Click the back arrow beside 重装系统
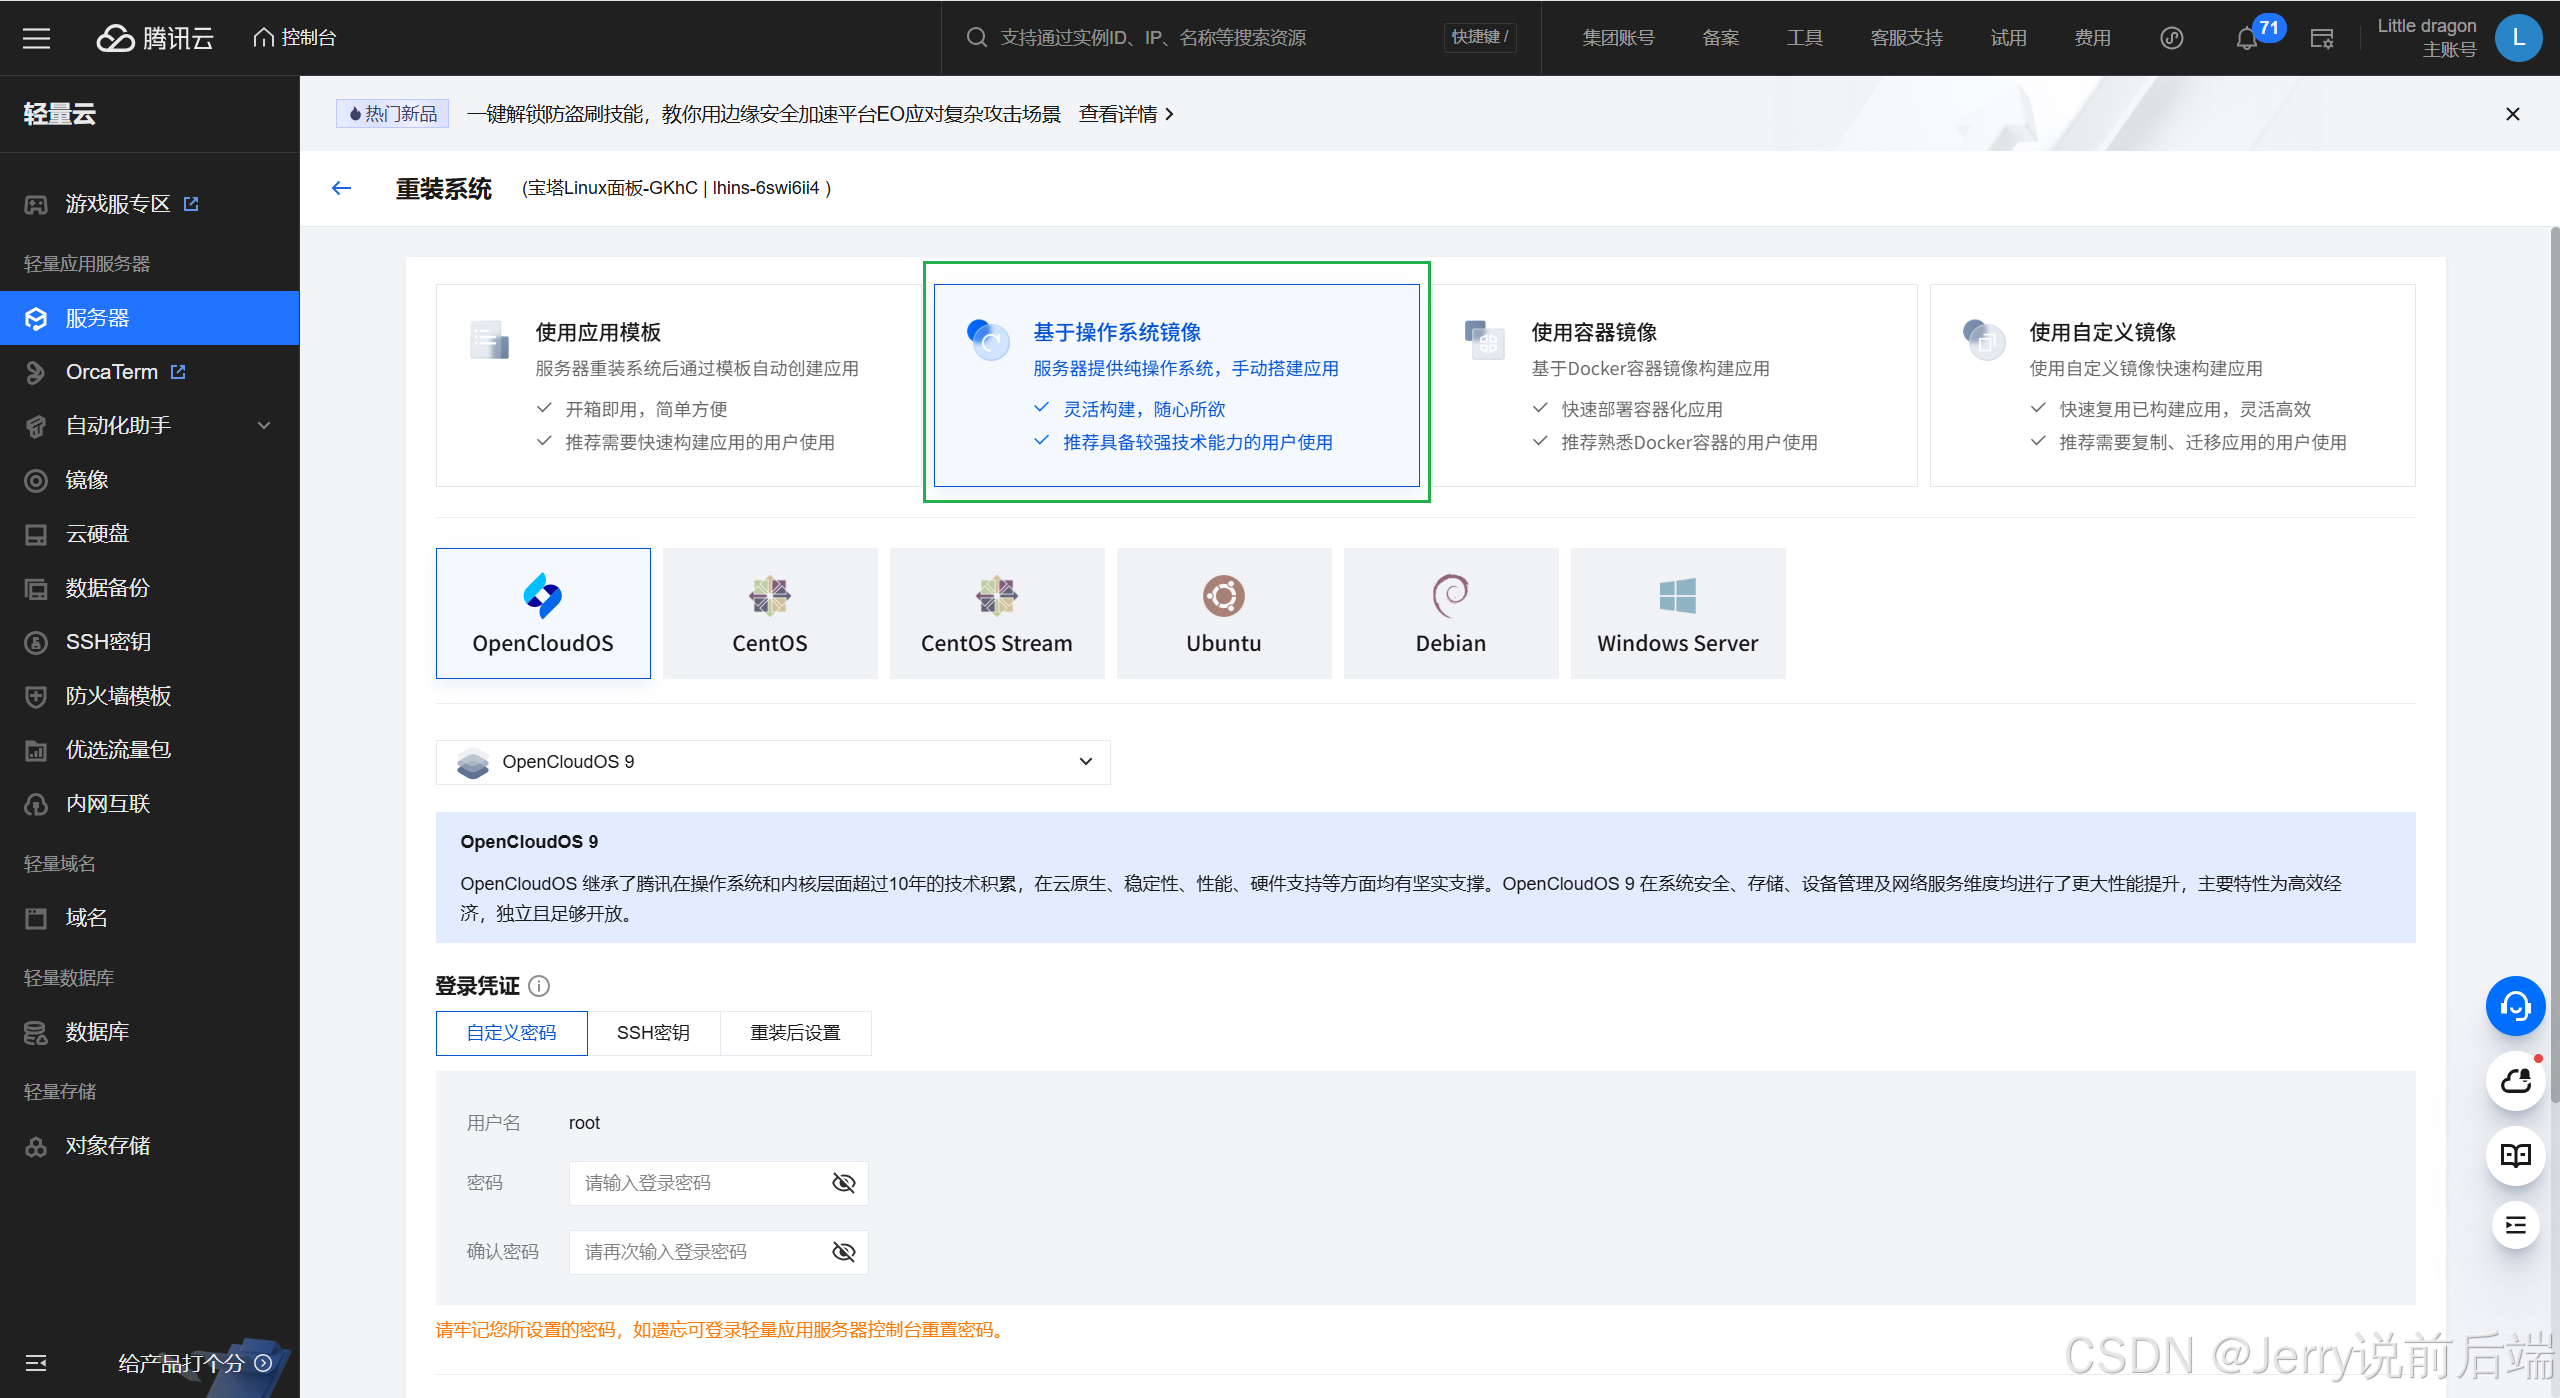The image size is (2560, 1398). 342,188
